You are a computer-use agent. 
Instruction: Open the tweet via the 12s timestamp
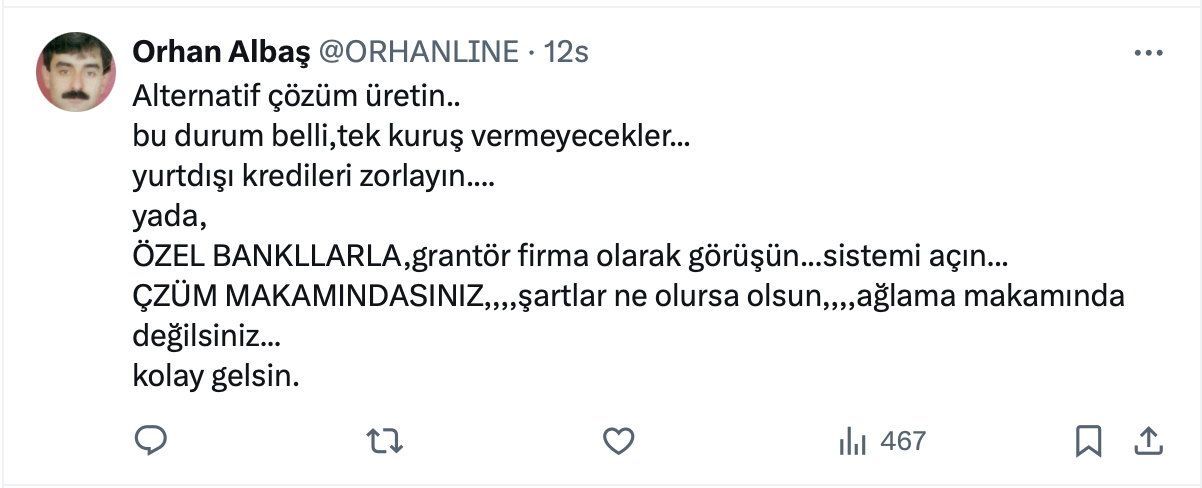point(566,53)
